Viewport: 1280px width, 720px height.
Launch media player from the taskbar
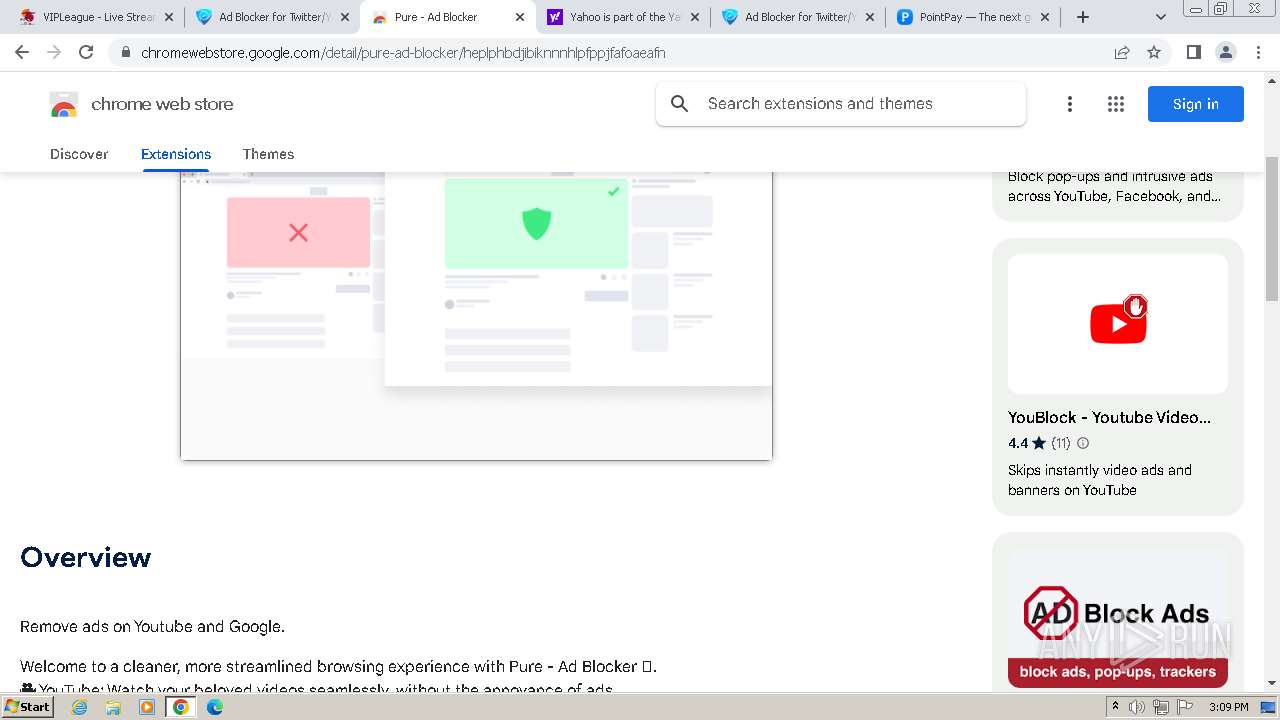147,707
